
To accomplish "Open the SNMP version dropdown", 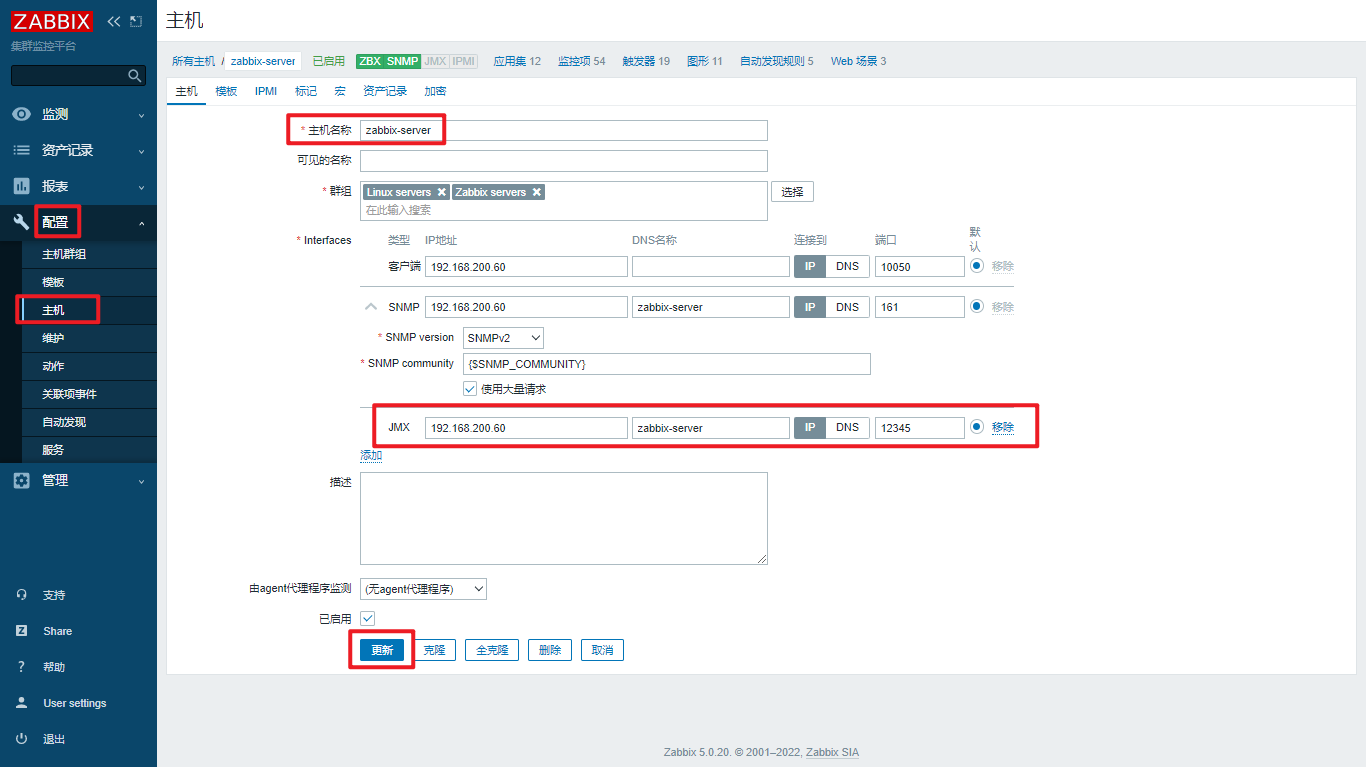I will (503, 337).
